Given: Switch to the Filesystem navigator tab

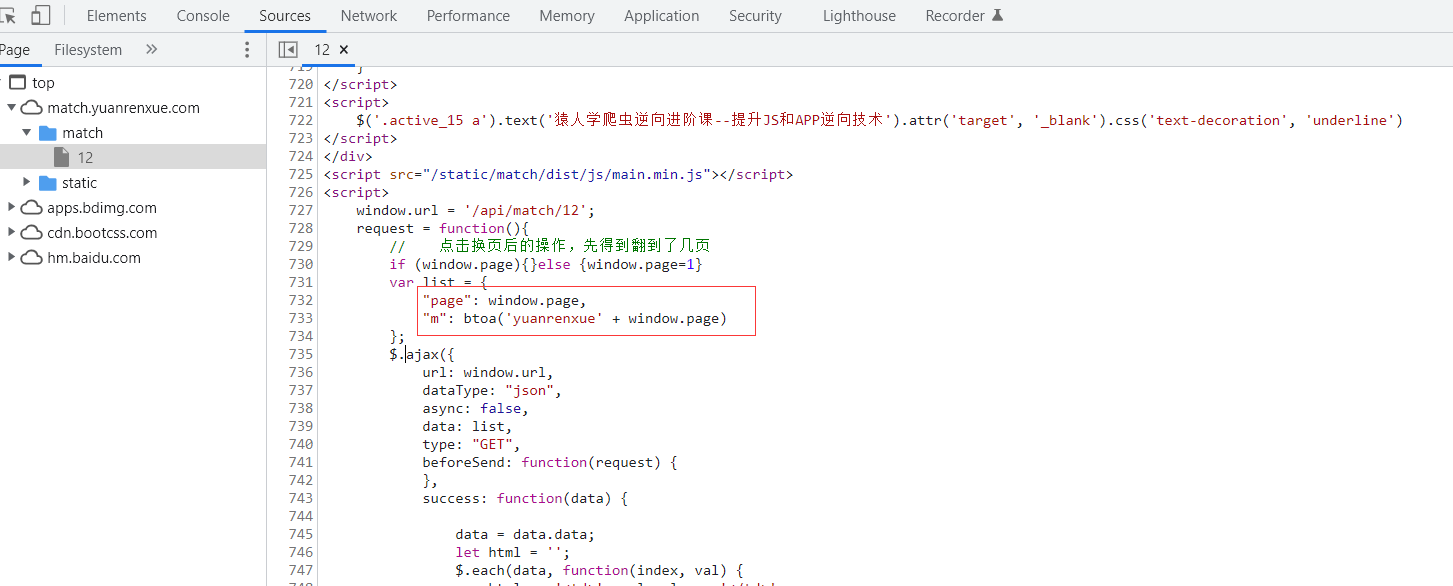Looking at the screenshot, I should point(88,50).
